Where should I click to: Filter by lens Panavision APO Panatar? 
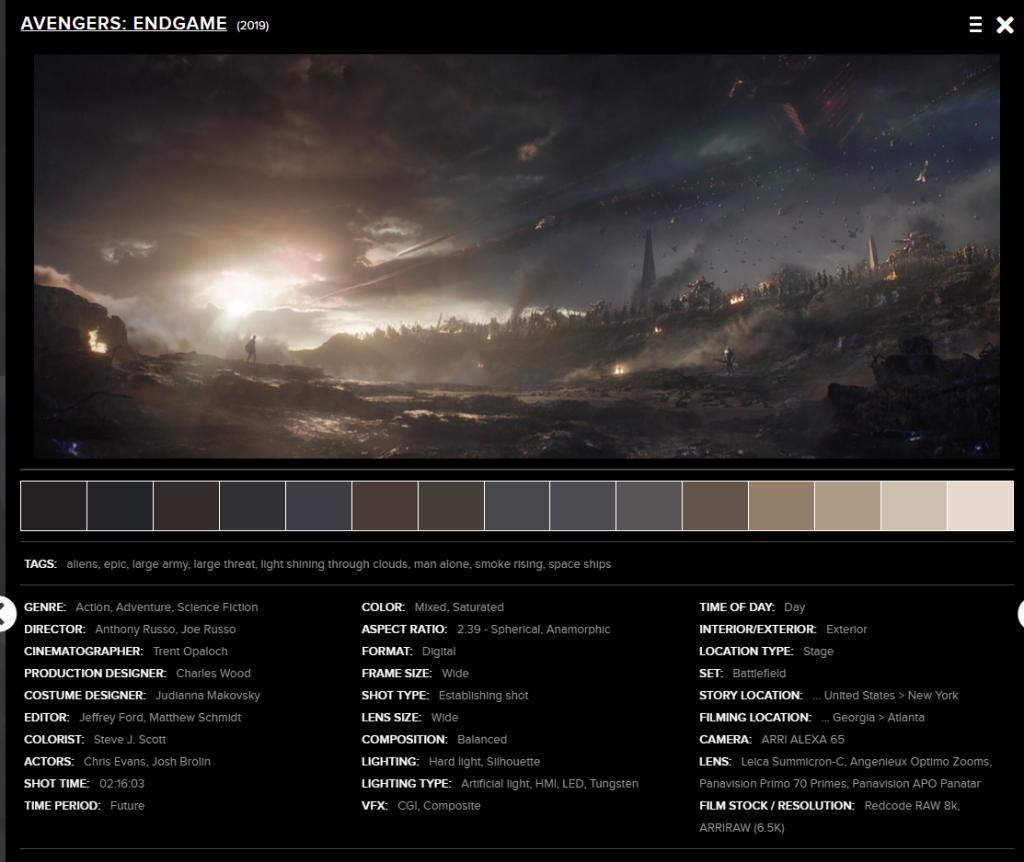pyautogui.click(x=916, y=784)
